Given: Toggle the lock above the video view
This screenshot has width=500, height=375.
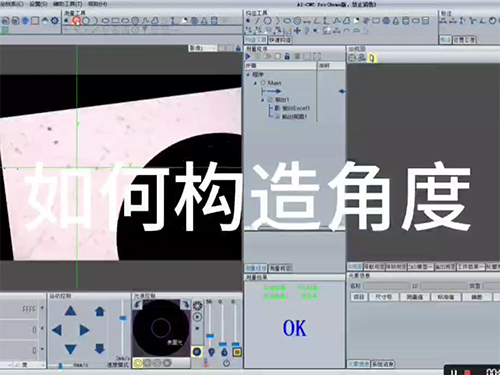Looking at the screenshot, I should tap(238, 48).
